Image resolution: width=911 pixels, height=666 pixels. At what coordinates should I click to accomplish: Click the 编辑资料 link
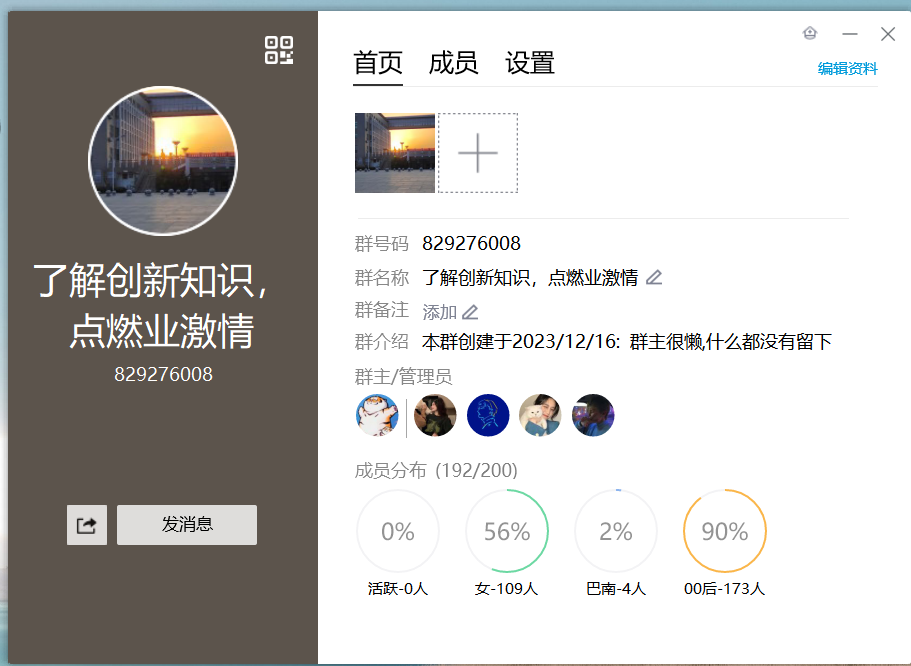click(847, 69)
